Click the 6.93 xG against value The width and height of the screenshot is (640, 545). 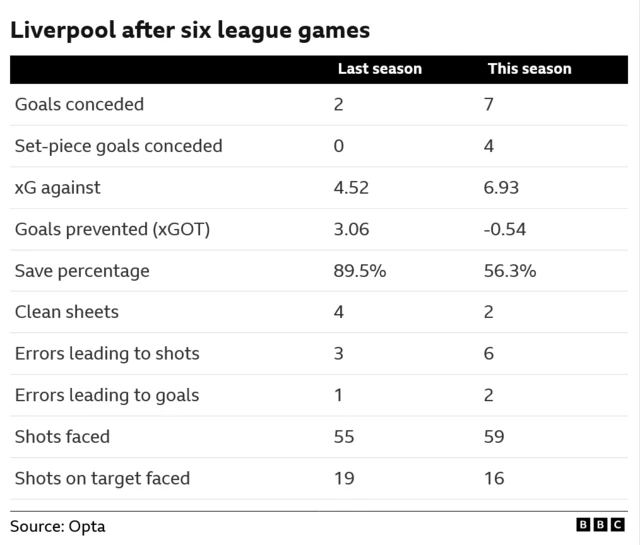503,188
